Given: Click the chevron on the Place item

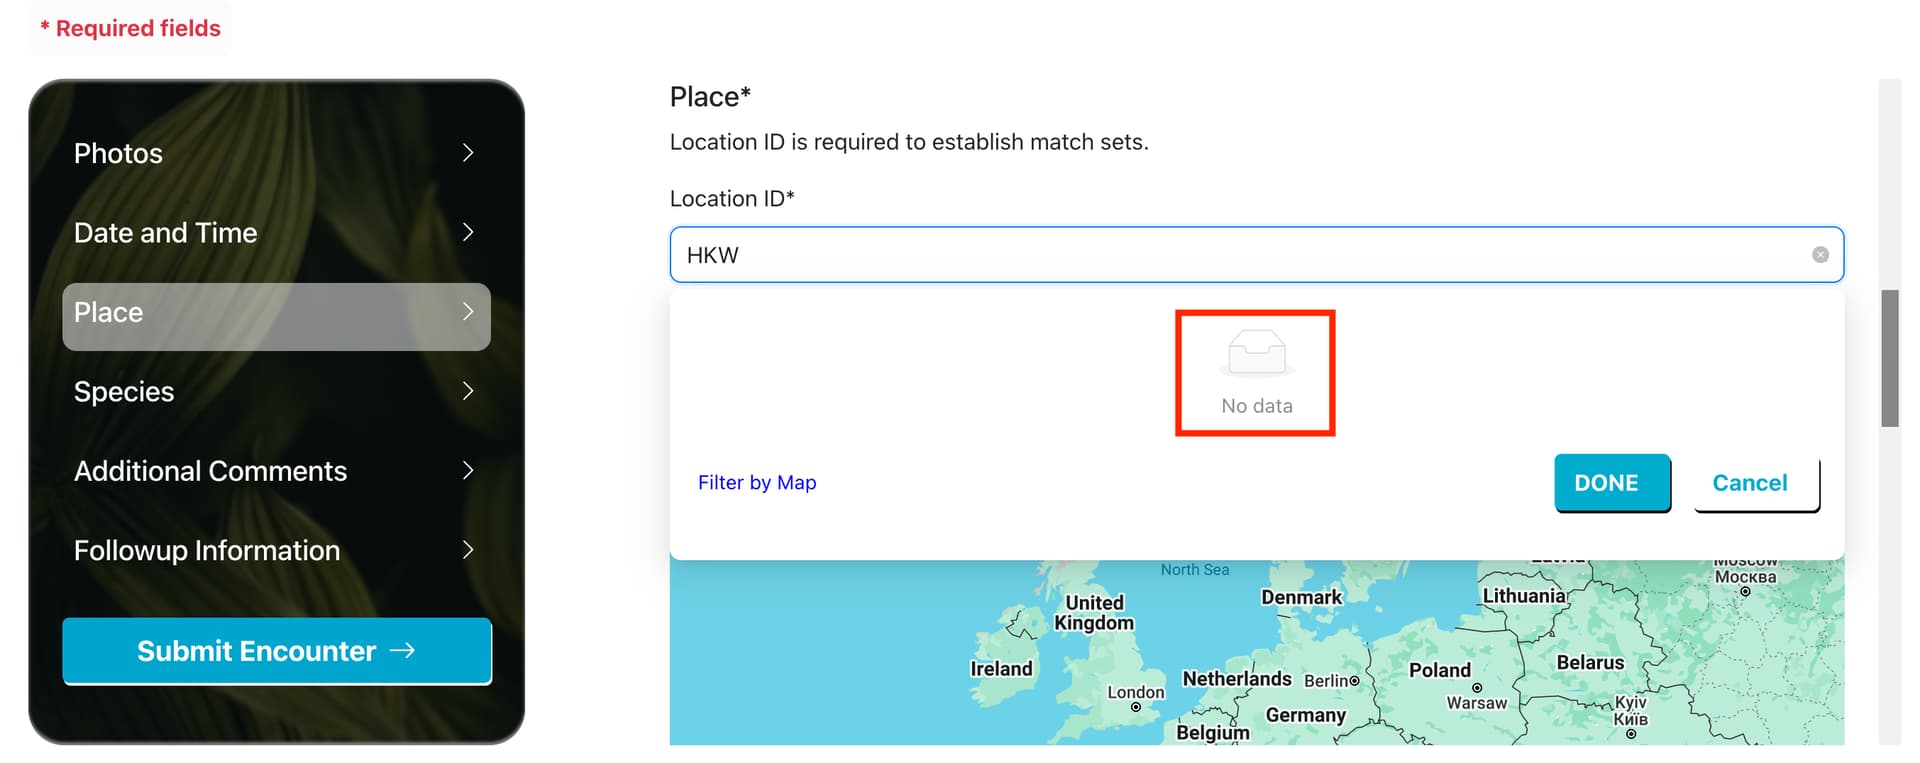Looking at the screenshot, I should (x=468, y=312).
